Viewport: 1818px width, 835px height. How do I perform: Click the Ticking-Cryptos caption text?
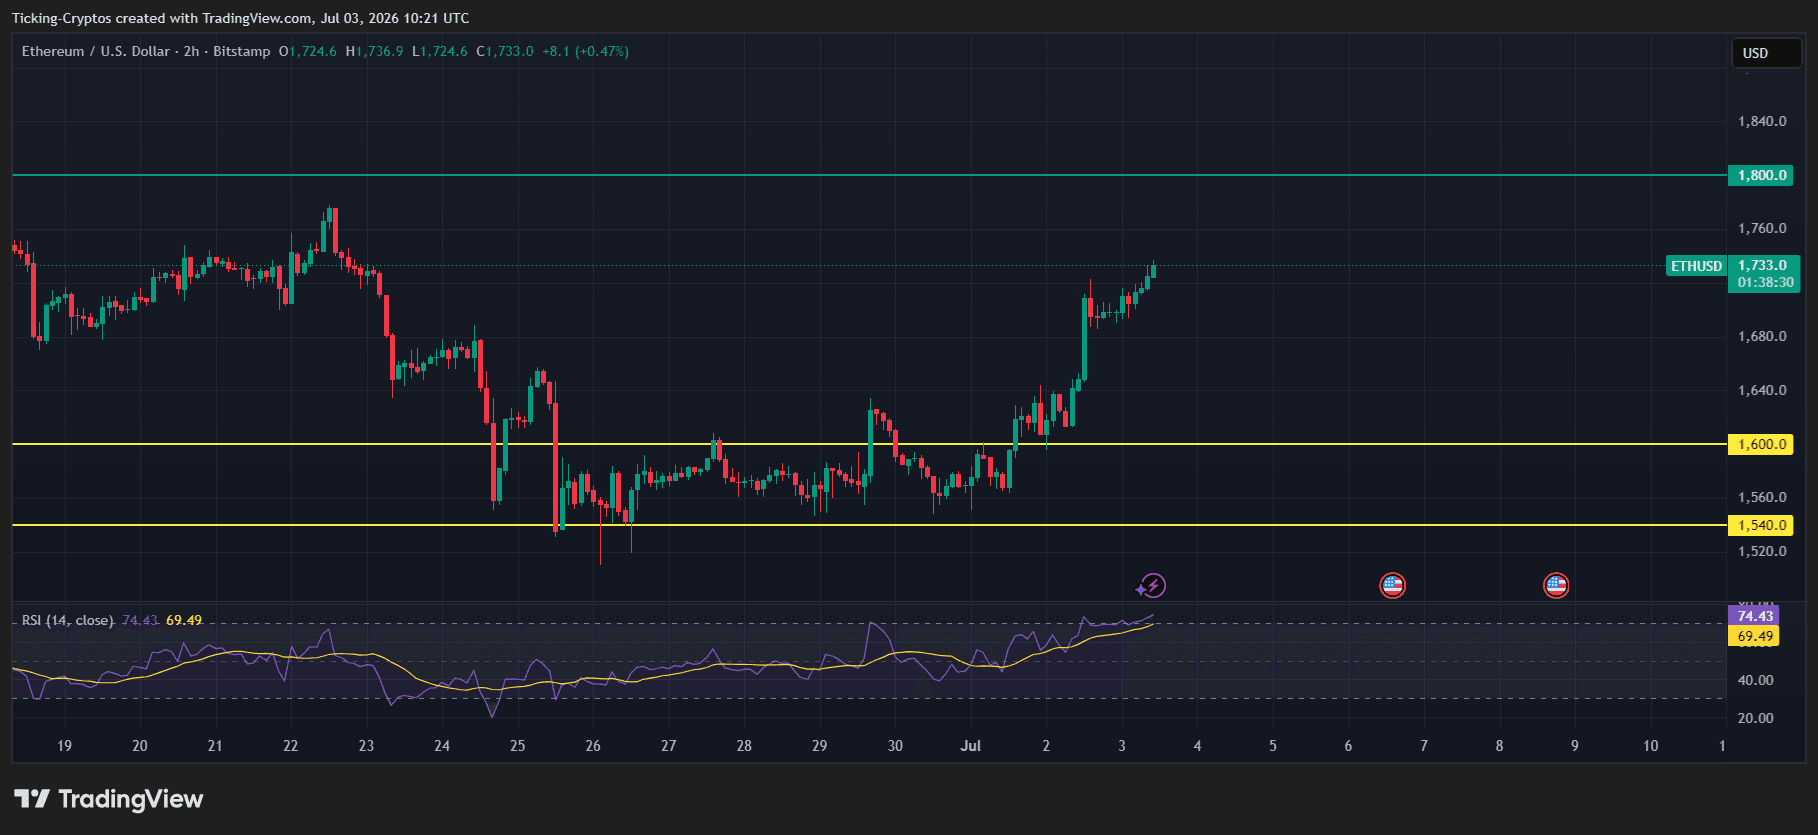point(240,18)
